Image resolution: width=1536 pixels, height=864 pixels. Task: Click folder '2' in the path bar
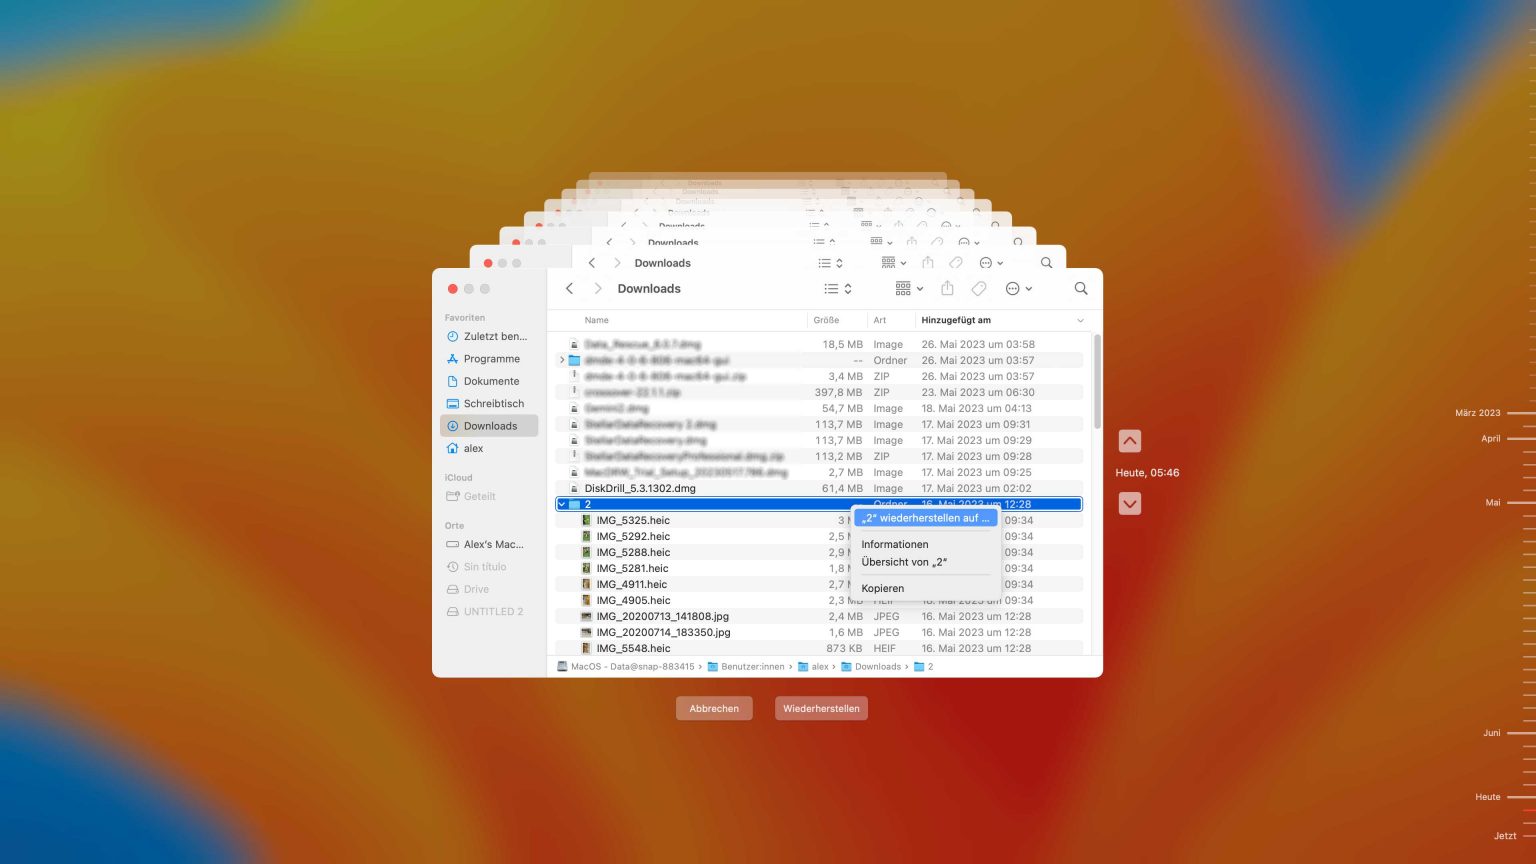pos(923,667)
